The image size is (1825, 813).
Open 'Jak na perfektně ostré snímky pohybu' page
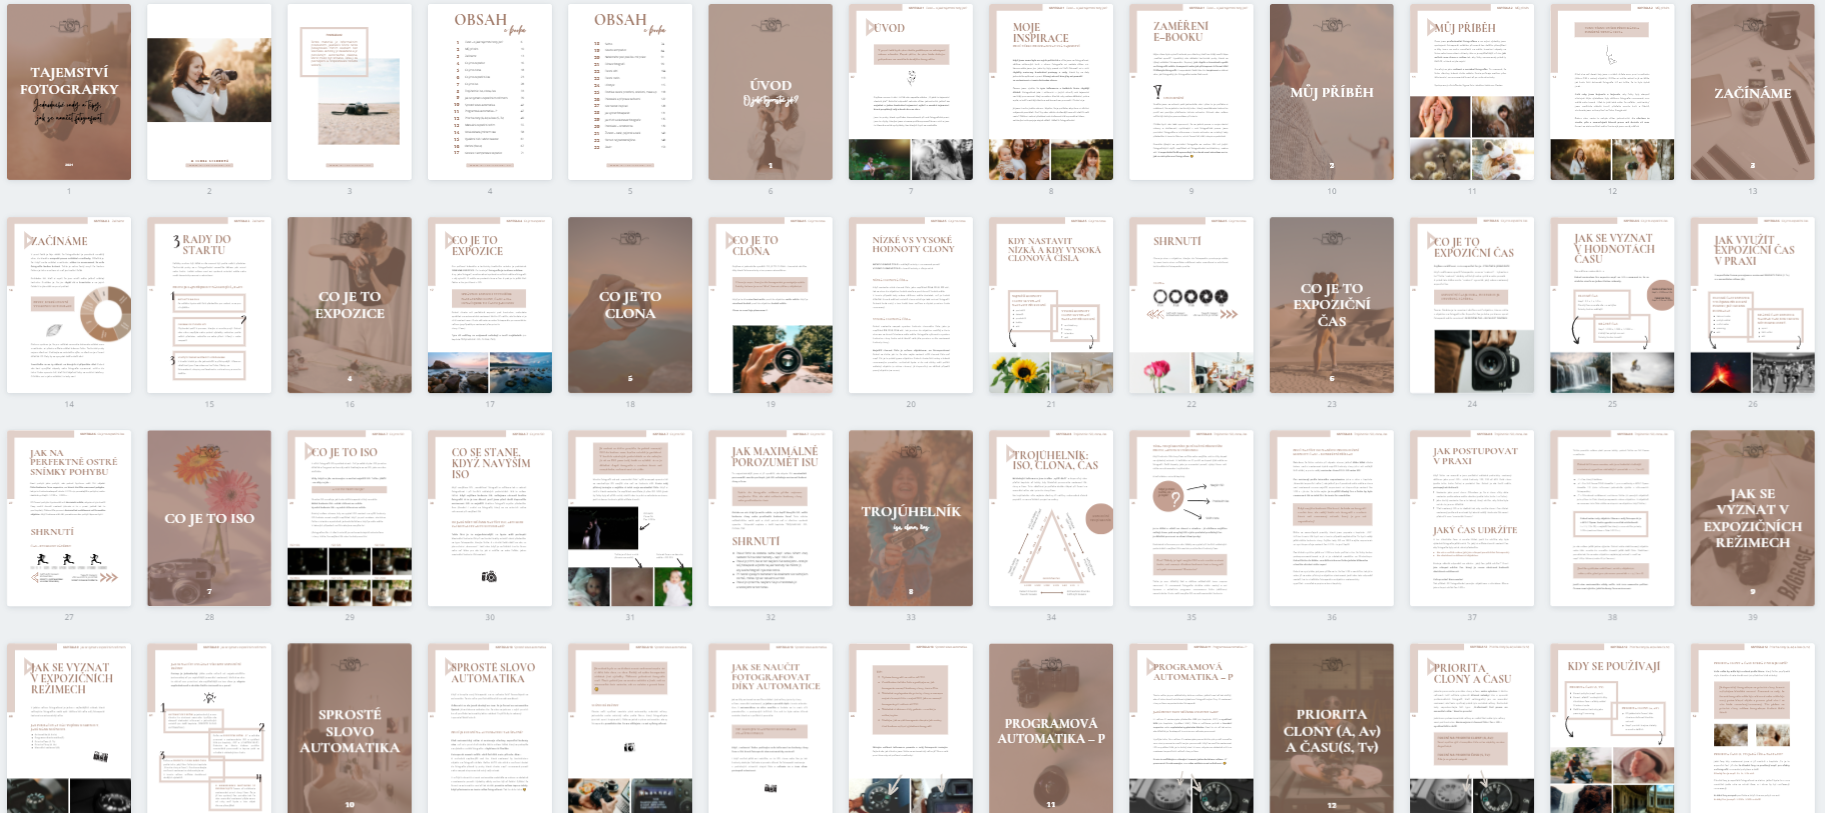click(x=69, y=518)
